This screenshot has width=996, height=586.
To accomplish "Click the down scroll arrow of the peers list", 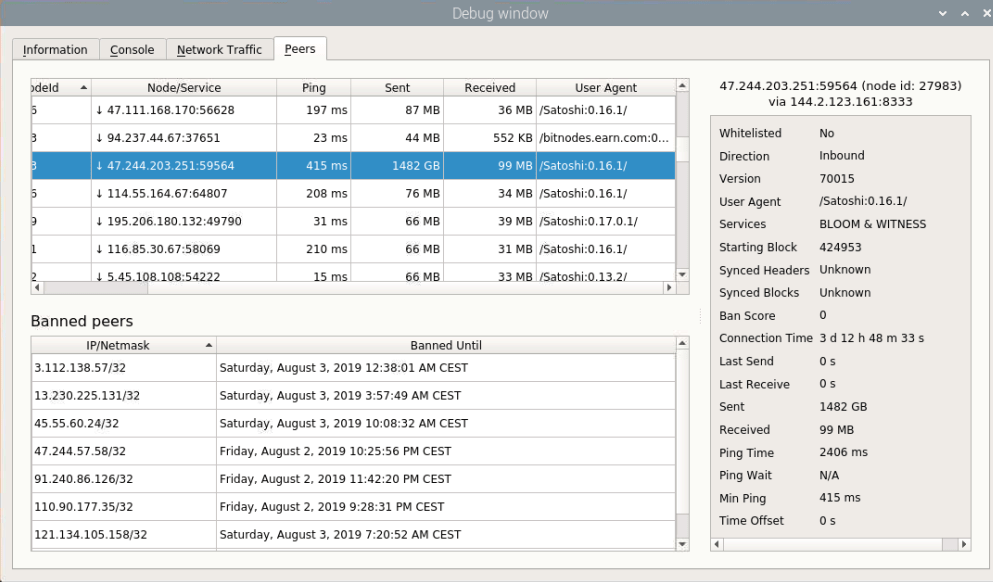I will pyautogui.click(x=682, y=273).
